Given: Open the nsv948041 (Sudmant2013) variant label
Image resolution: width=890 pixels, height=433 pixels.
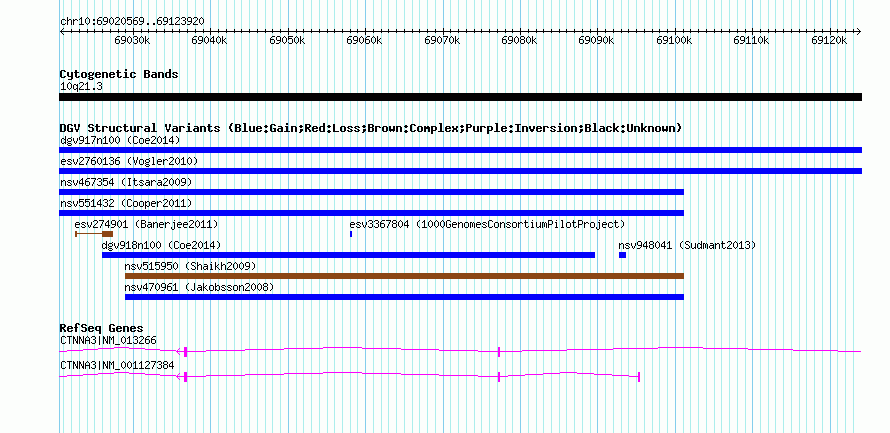Looking at the screenshot, I should pos(687,245).
